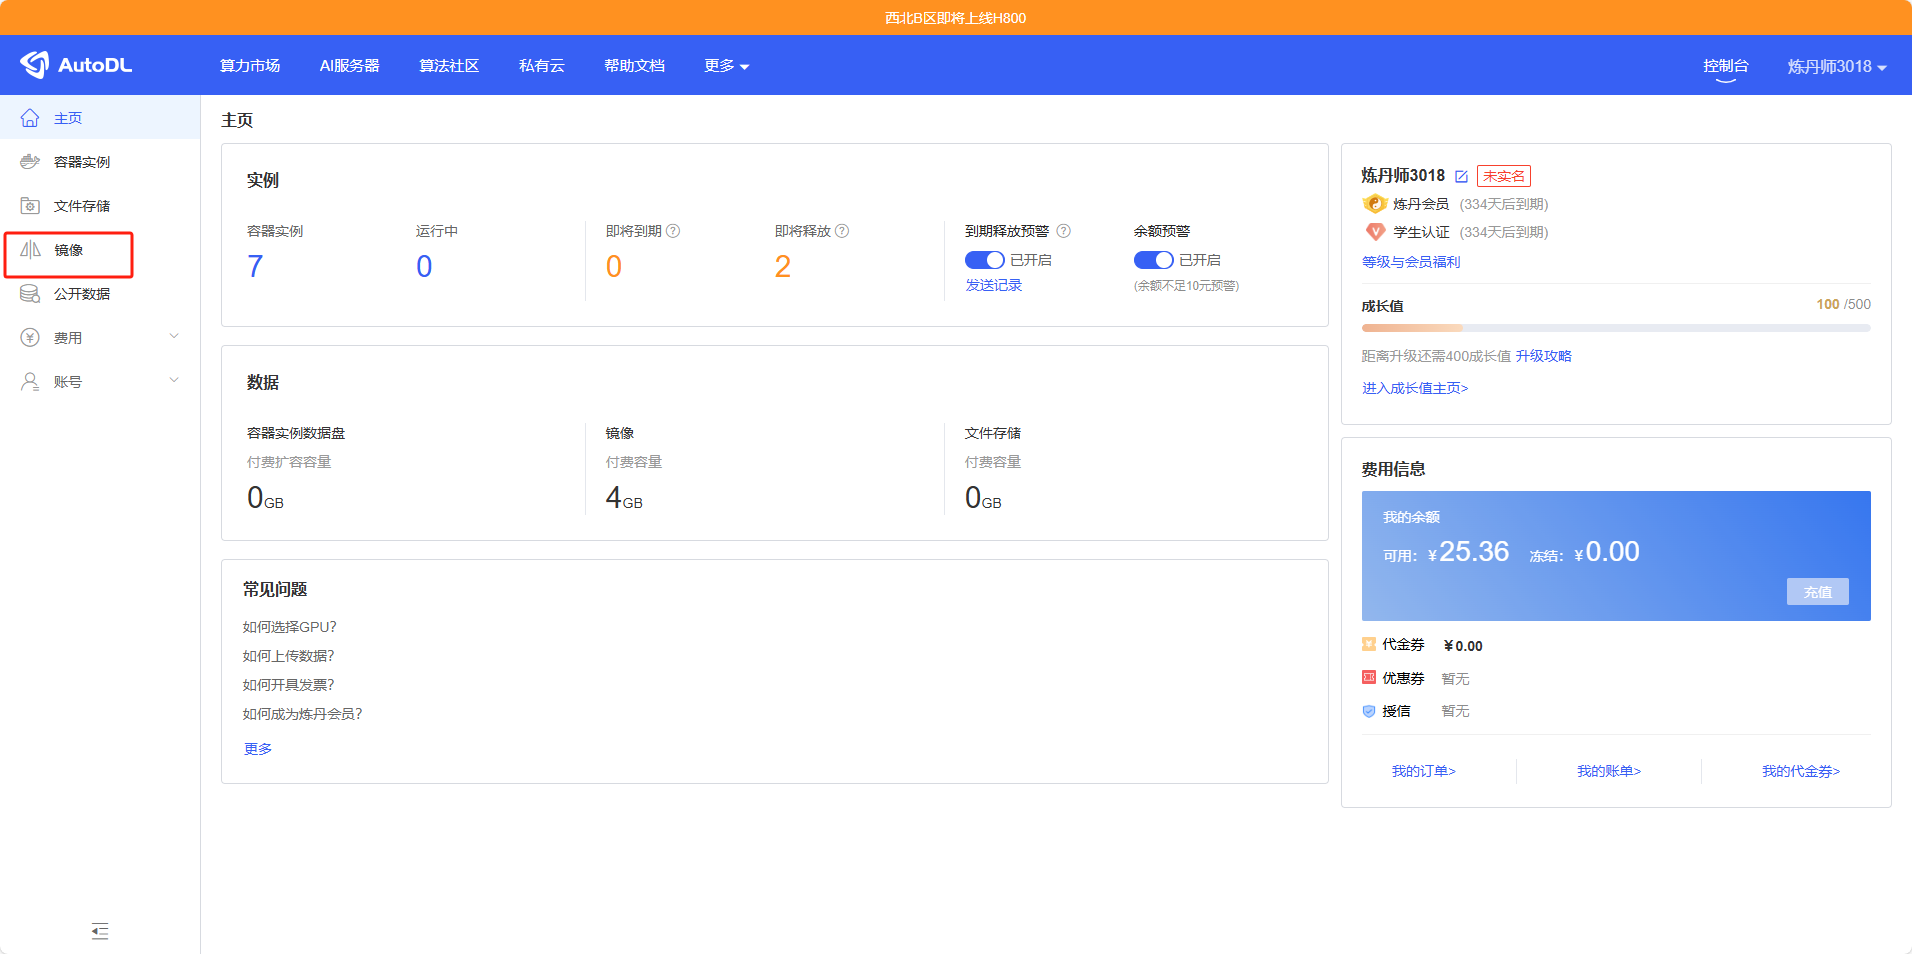The image size is (1912, 954).
Task: Click the help icon beside 即将到期
Action: pos(673,231)
